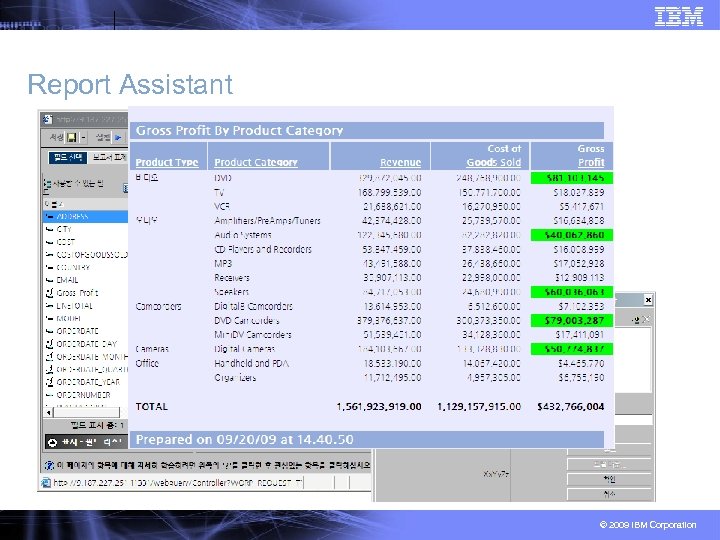This screenshot has width=720, height=540.
Task: Click the highlighted $81,103,145 gross profit cell
Action: tap(572, 178)
